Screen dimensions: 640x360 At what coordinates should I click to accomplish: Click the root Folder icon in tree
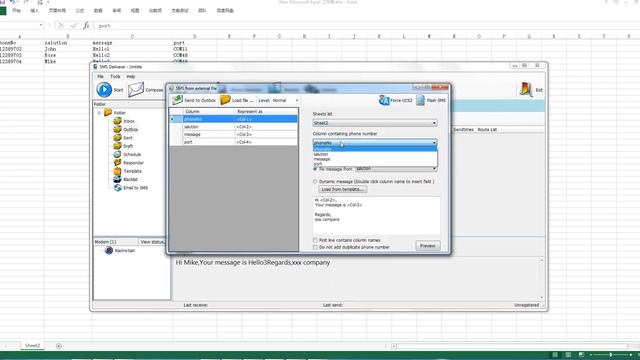108,112
